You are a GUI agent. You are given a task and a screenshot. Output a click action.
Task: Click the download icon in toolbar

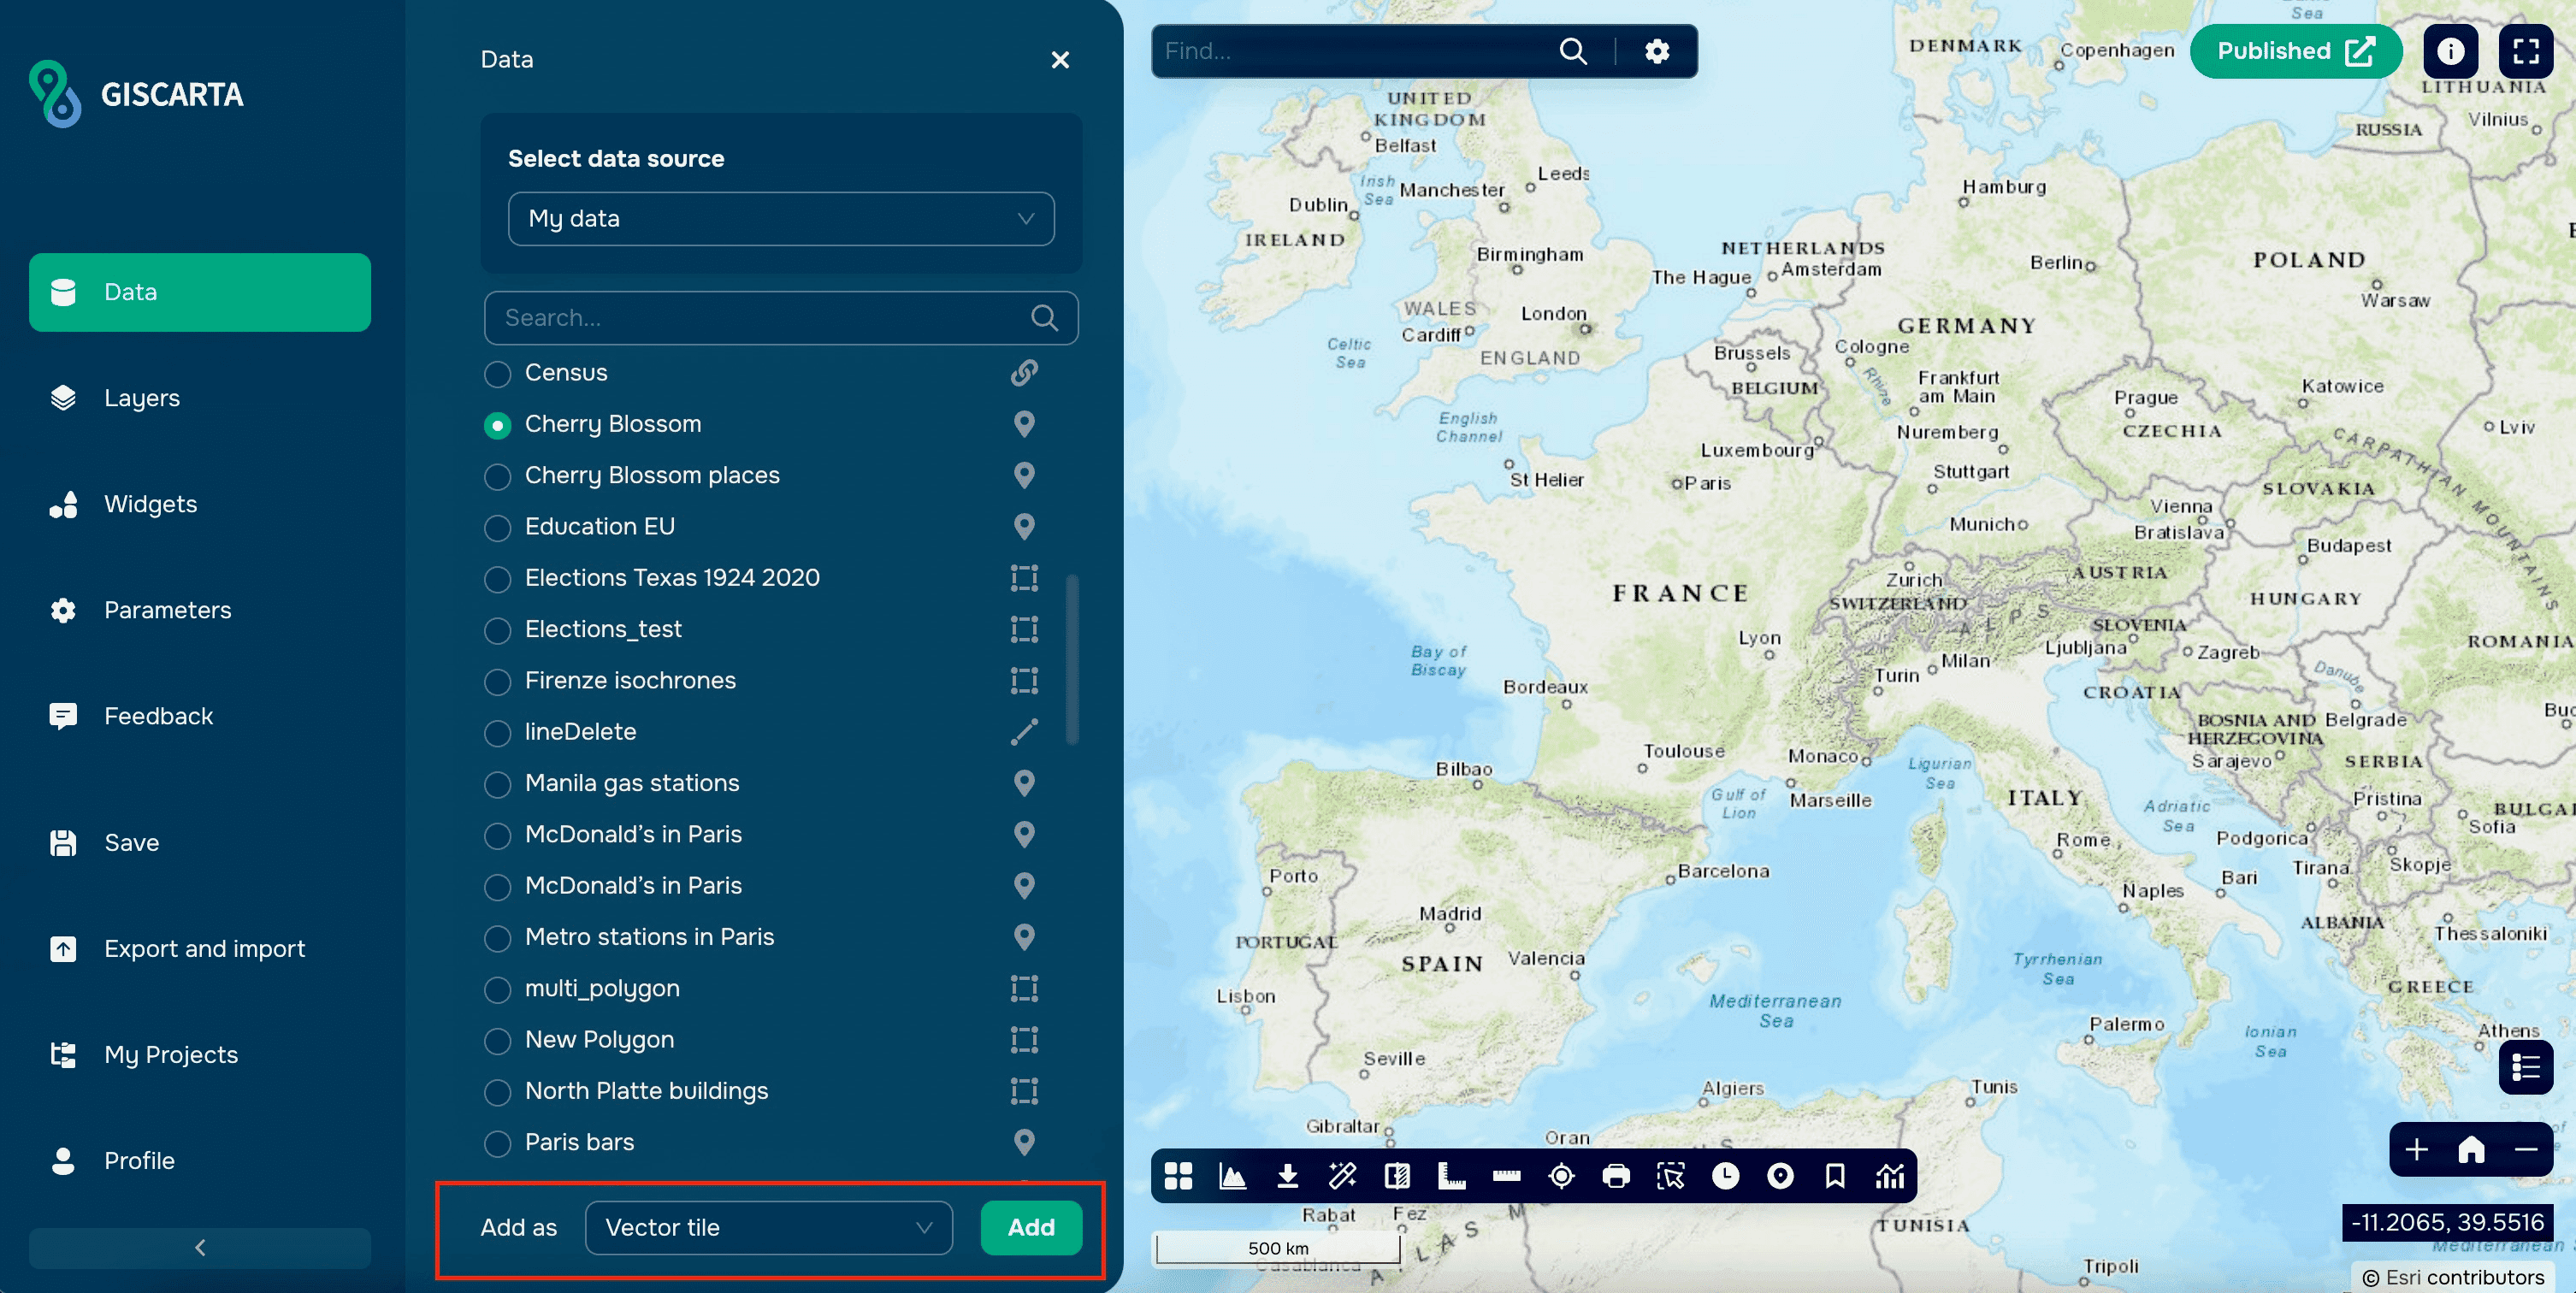click(x=1288, y=1176)
